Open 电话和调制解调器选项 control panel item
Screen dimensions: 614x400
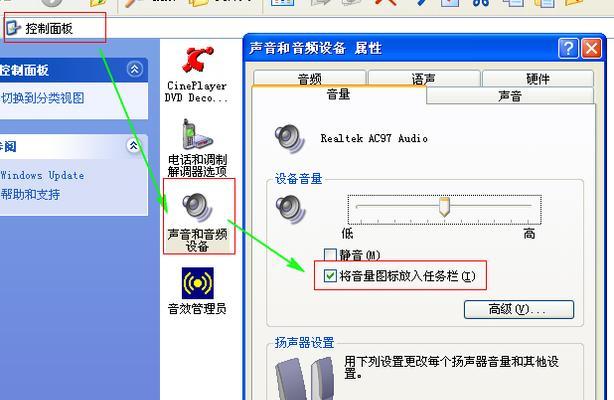(x=196, y=135)
